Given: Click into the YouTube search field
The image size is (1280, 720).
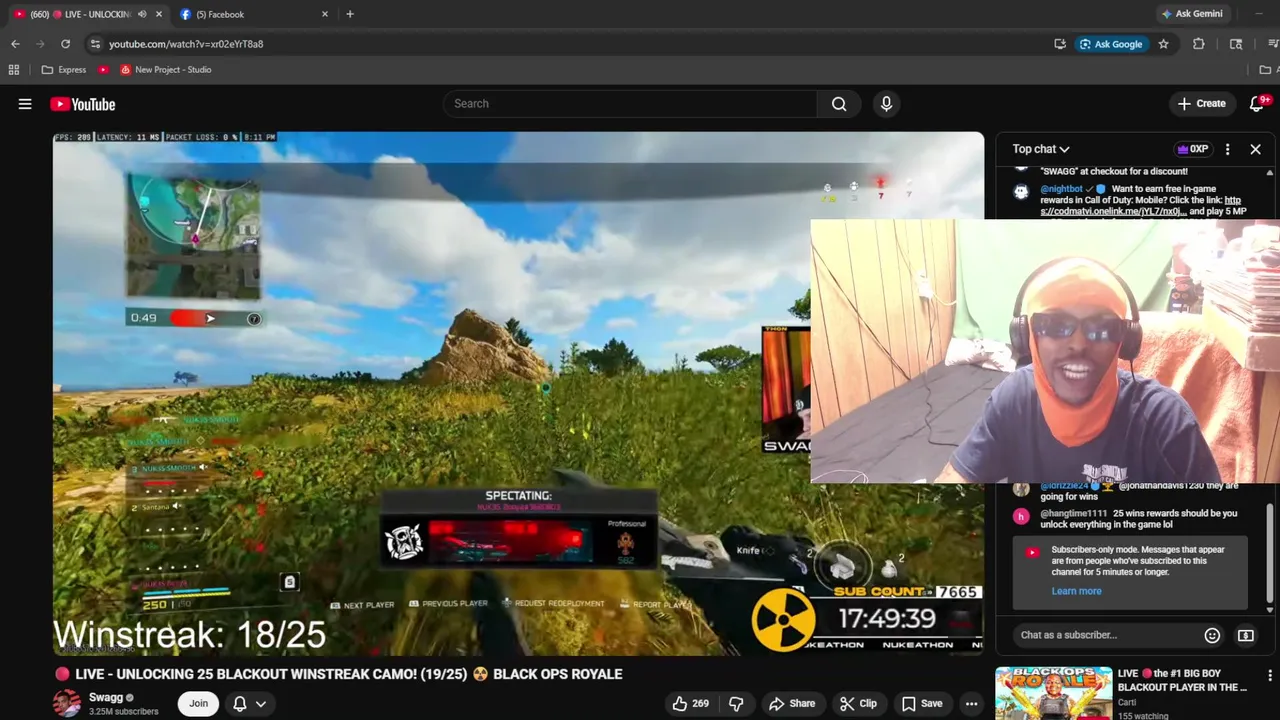Looking at the screenshot, I should pyautogui.click(x=630, y=104).
